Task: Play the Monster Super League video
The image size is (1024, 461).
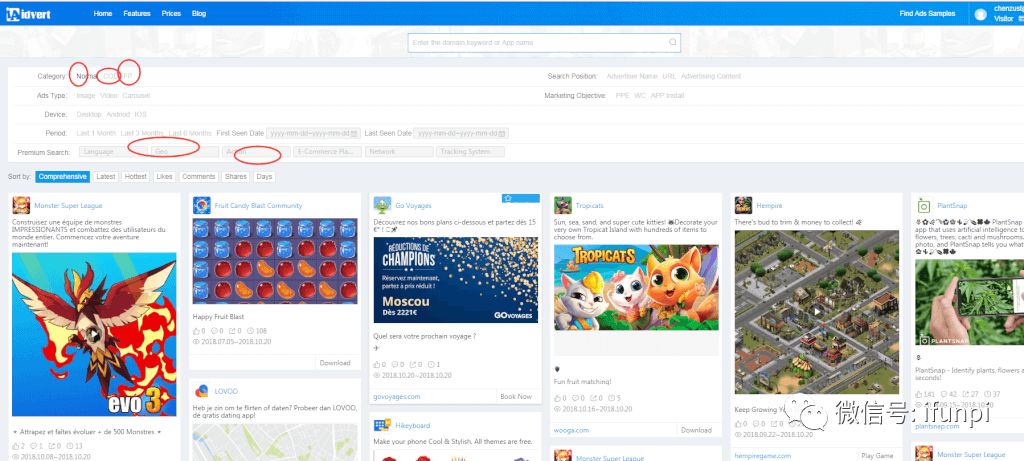Action: (95, 334)
